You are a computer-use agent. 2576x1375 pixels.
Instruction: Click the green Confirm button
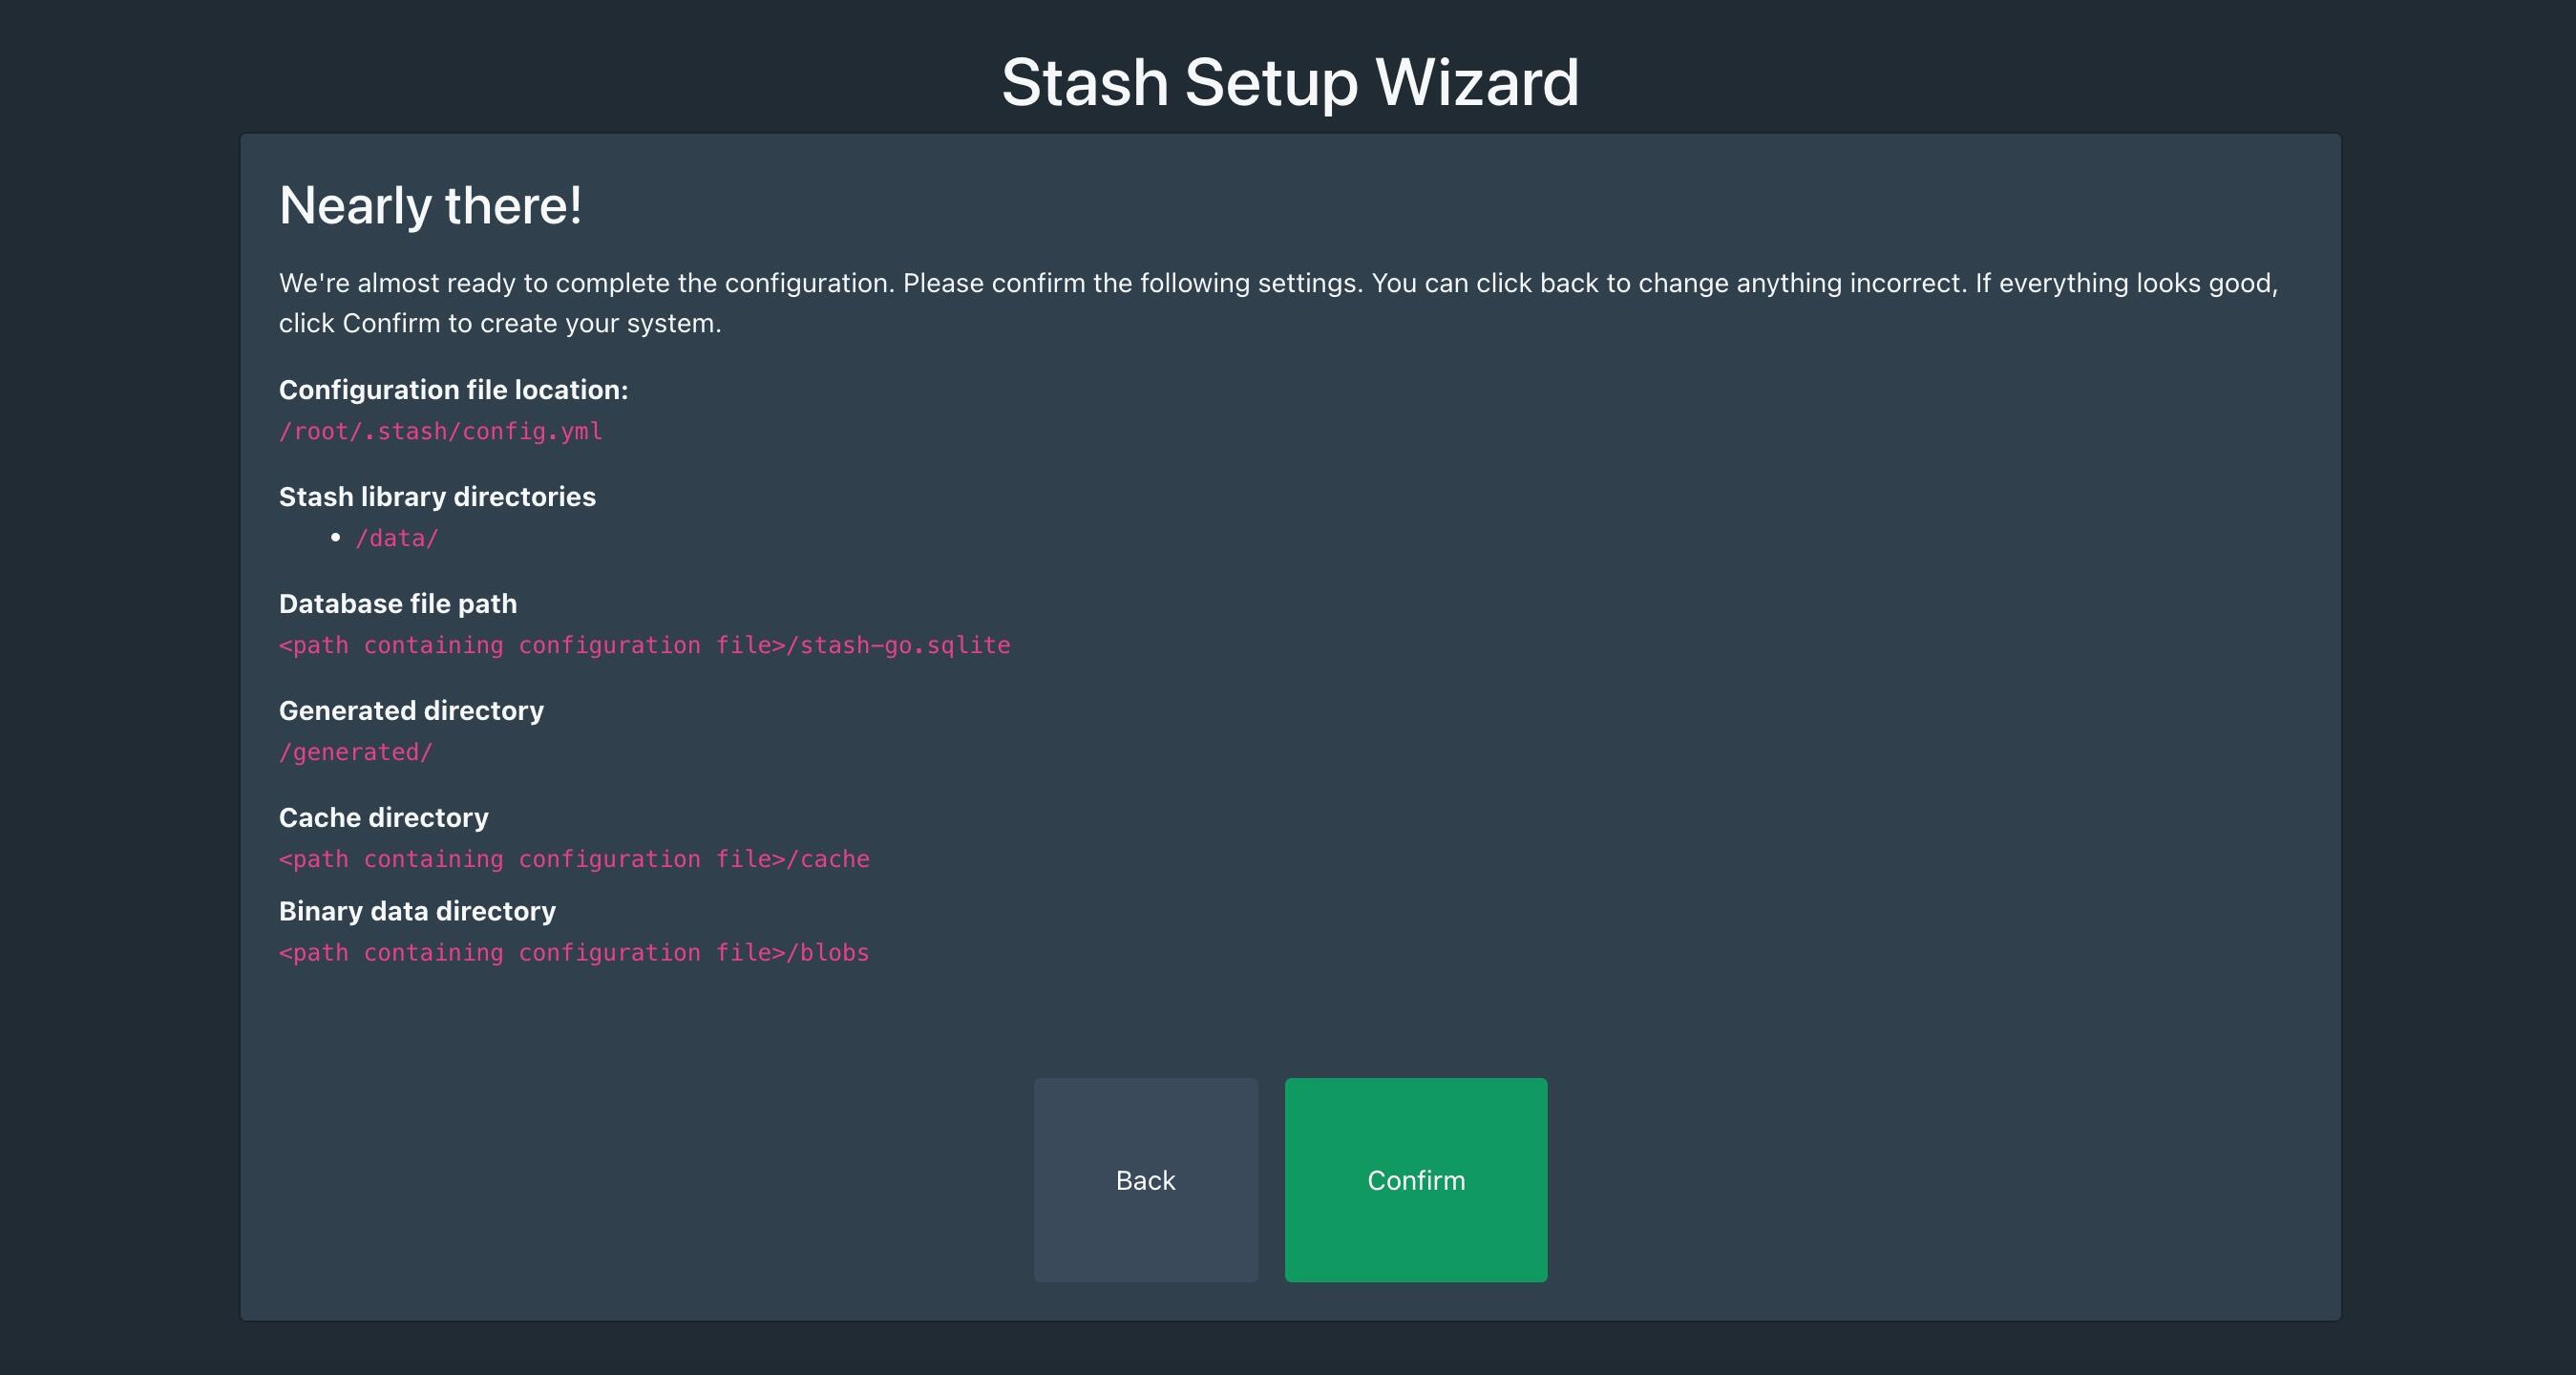pos(1415,1180)
